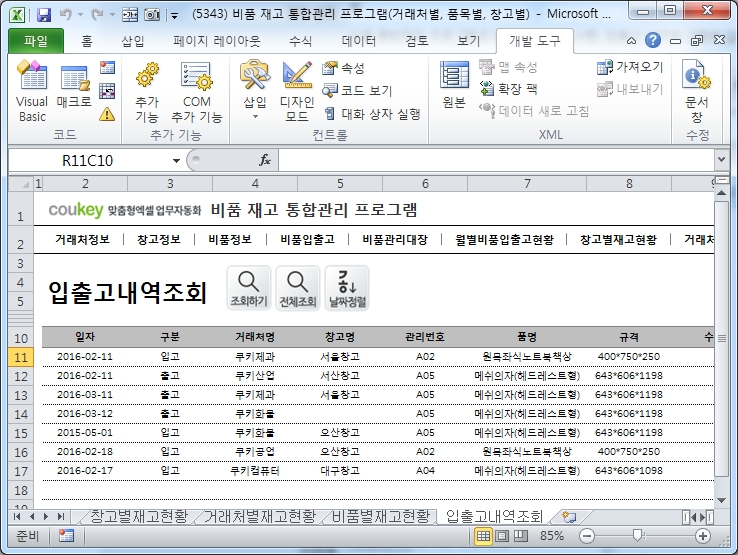Open the Excel Help icon
Screen dimensions: 738x555
click(x=652, y=40)
